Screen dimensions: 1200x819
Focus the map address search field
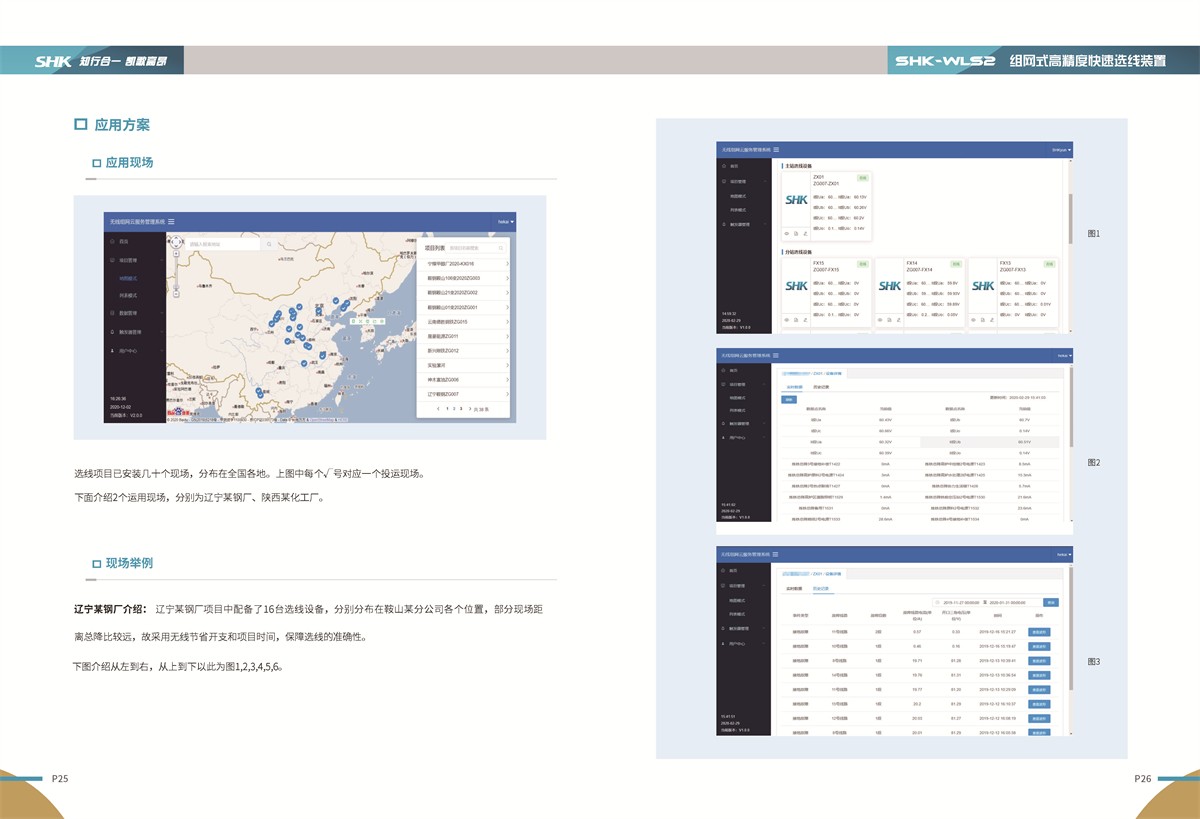pyautogui.click(x=223, y=244)
